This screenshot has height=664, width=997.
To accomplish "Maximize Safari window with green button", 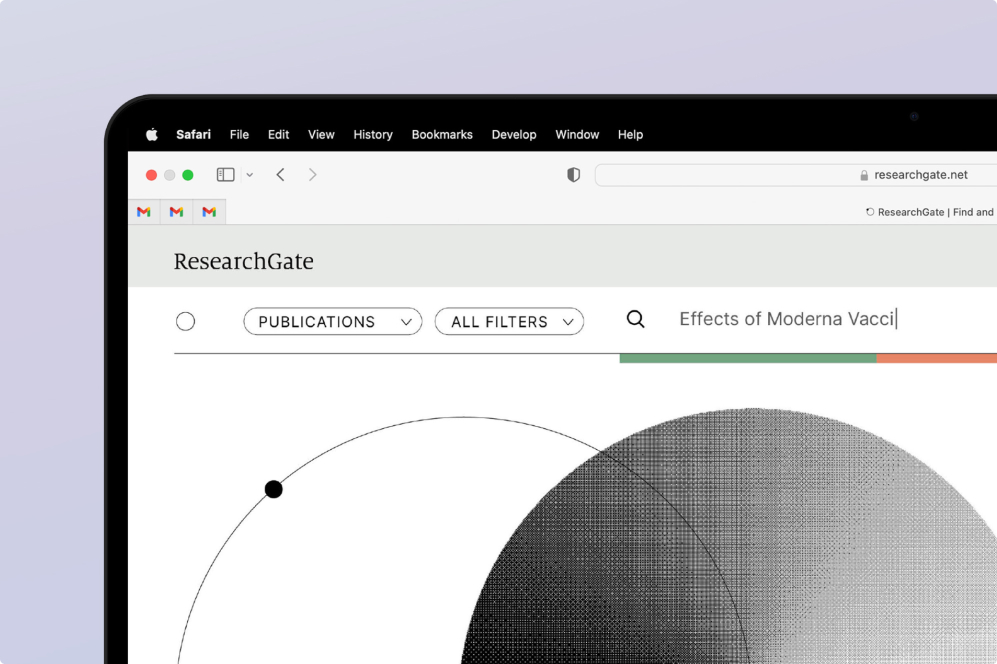I will coord(188,175).
